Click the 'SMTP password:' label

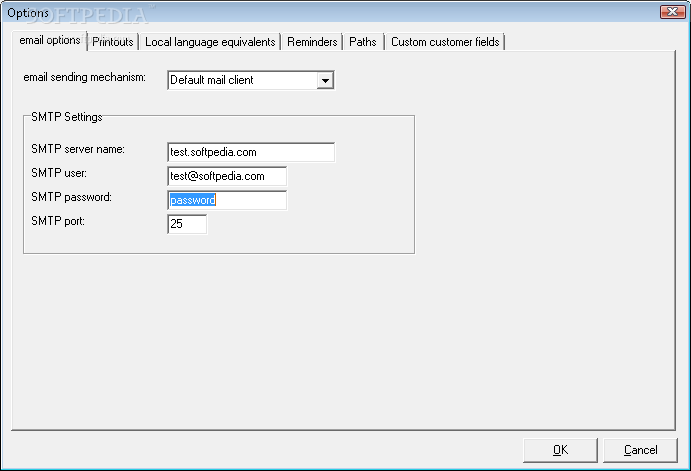(x=71, y=197)
